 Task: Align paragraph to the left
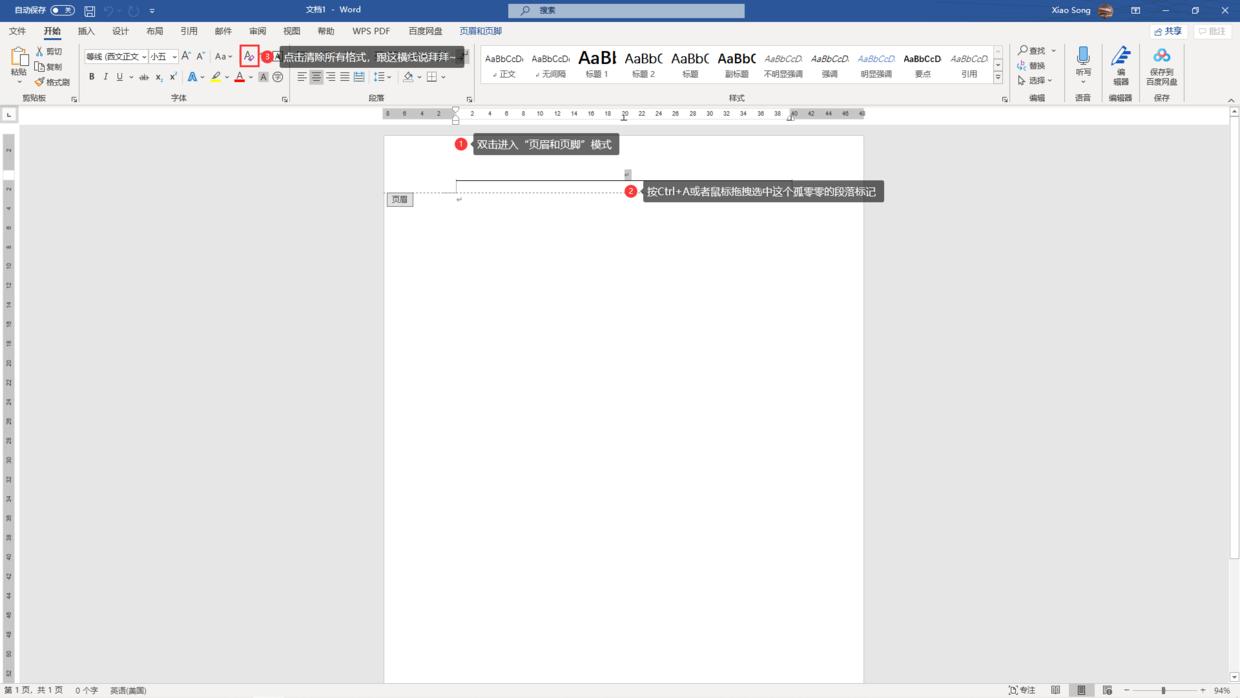(x=302, y=77)
